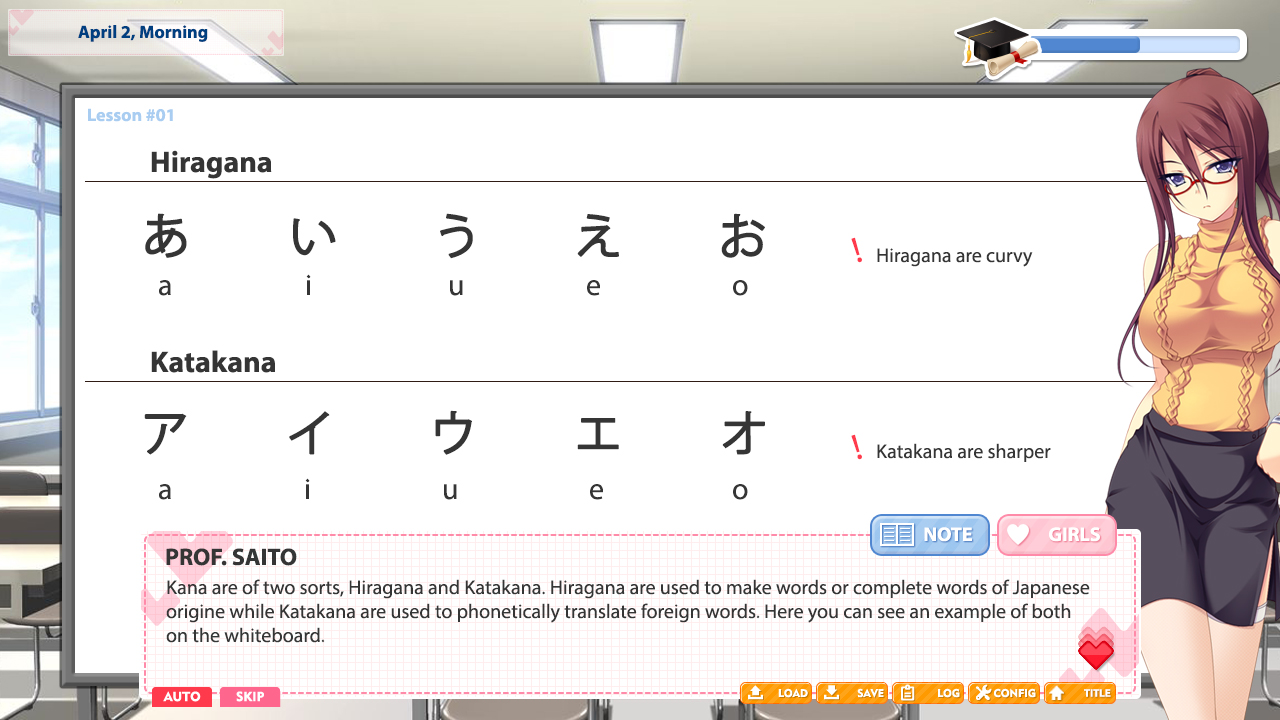Click the katakana character オ
Screen dimensions: 1280x720
click(743, 434)
